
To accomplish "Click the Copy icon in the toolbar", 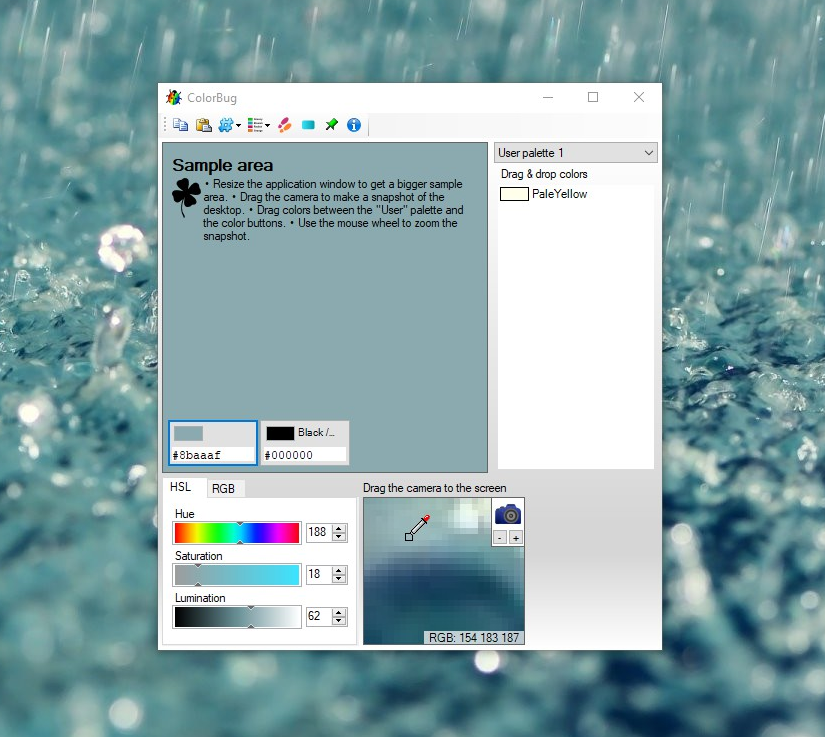I will tap(180, 125).
